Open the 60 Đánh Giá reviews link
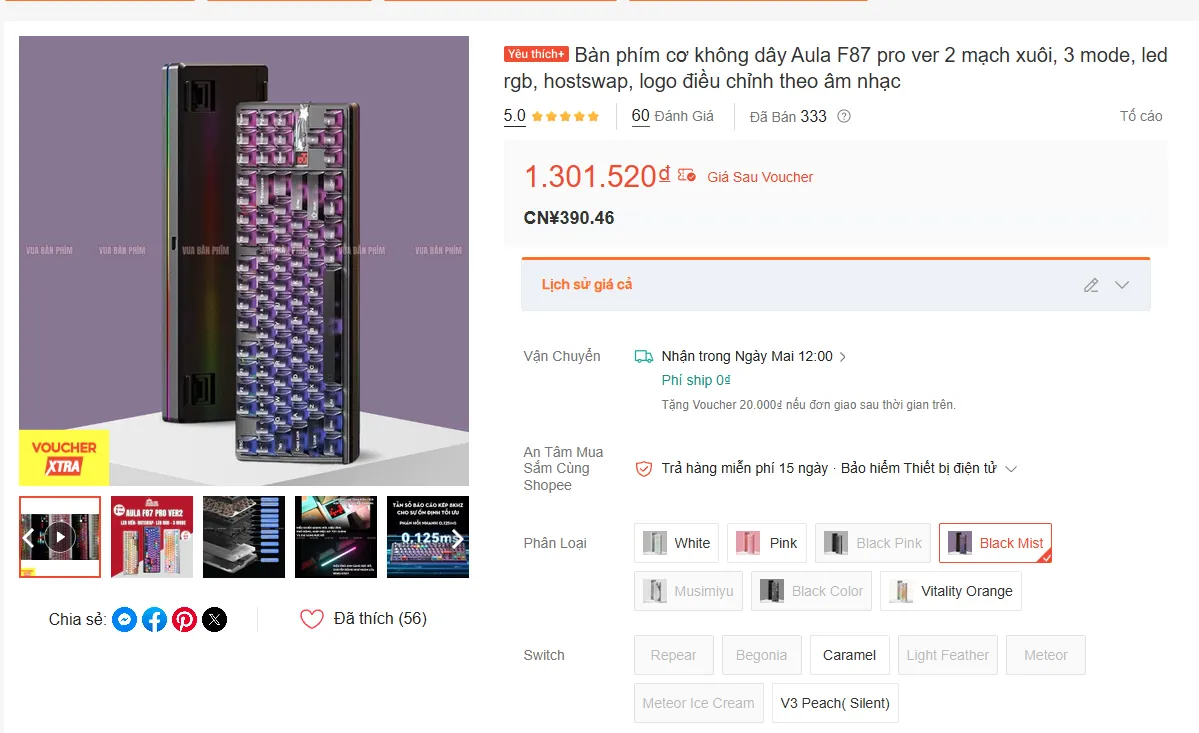 point(671,116)
